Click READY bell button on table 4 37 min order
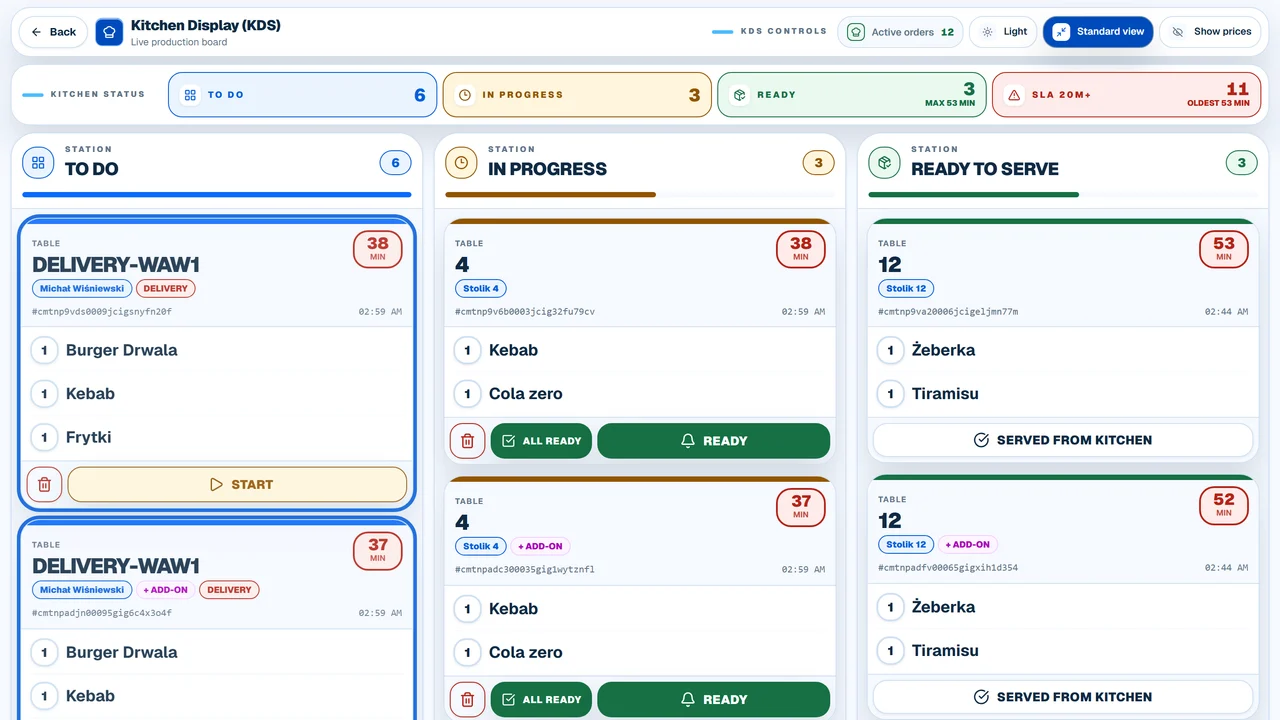This screenshot has width=1280, height=720. point(714,700)
